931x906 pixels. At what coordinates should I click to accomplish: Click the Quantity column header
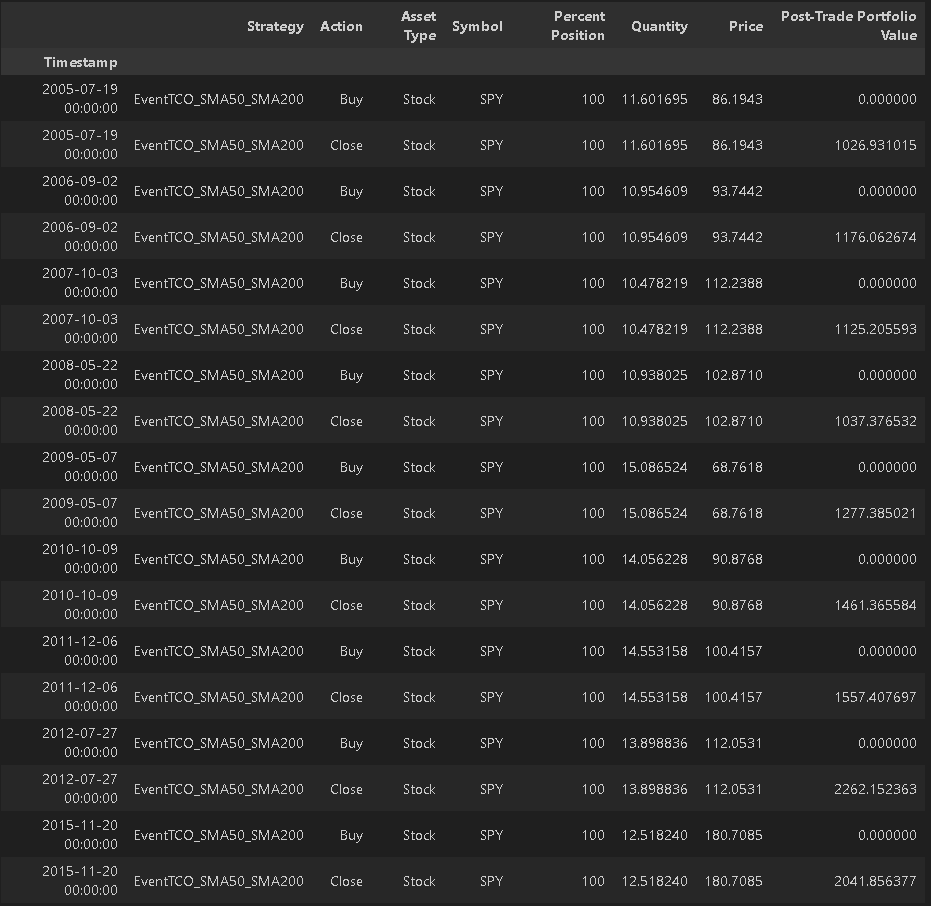659,26
